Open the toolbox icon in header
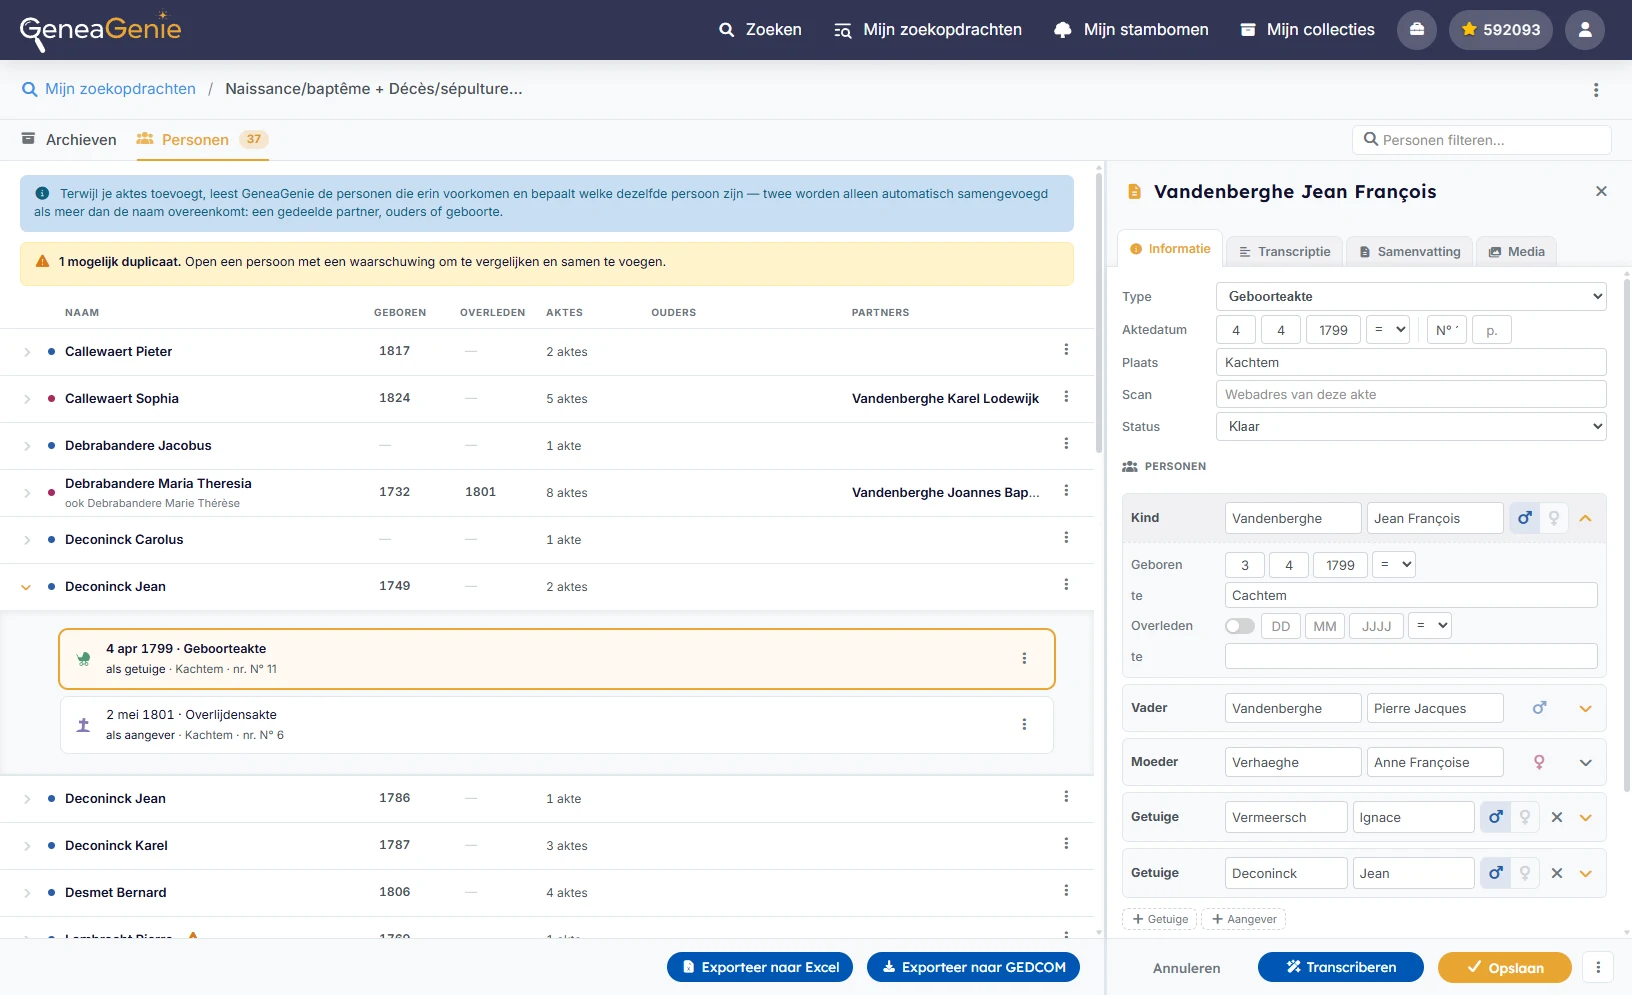The image size is (1632, 995). [x=1417, y=30]
